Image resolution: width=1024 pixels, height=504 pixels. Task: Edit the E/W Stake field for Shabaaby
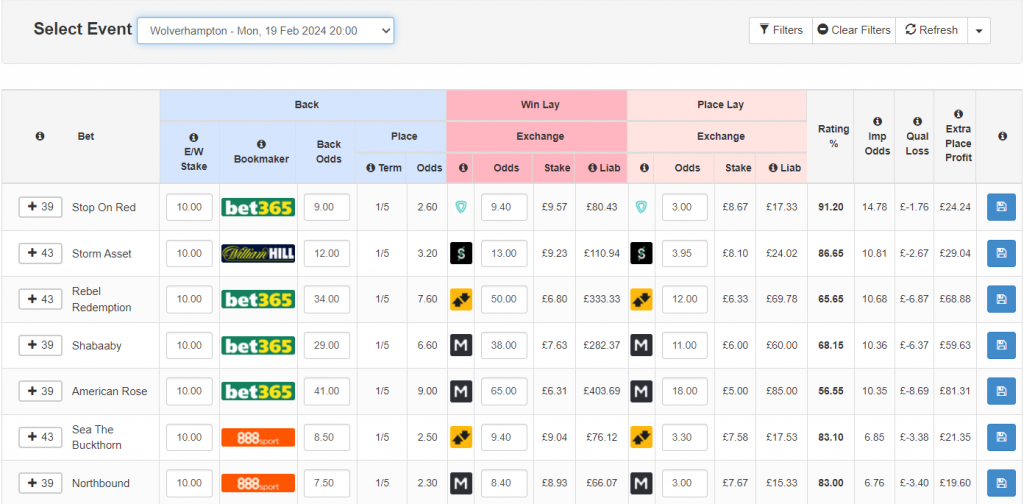pos(189,345)
